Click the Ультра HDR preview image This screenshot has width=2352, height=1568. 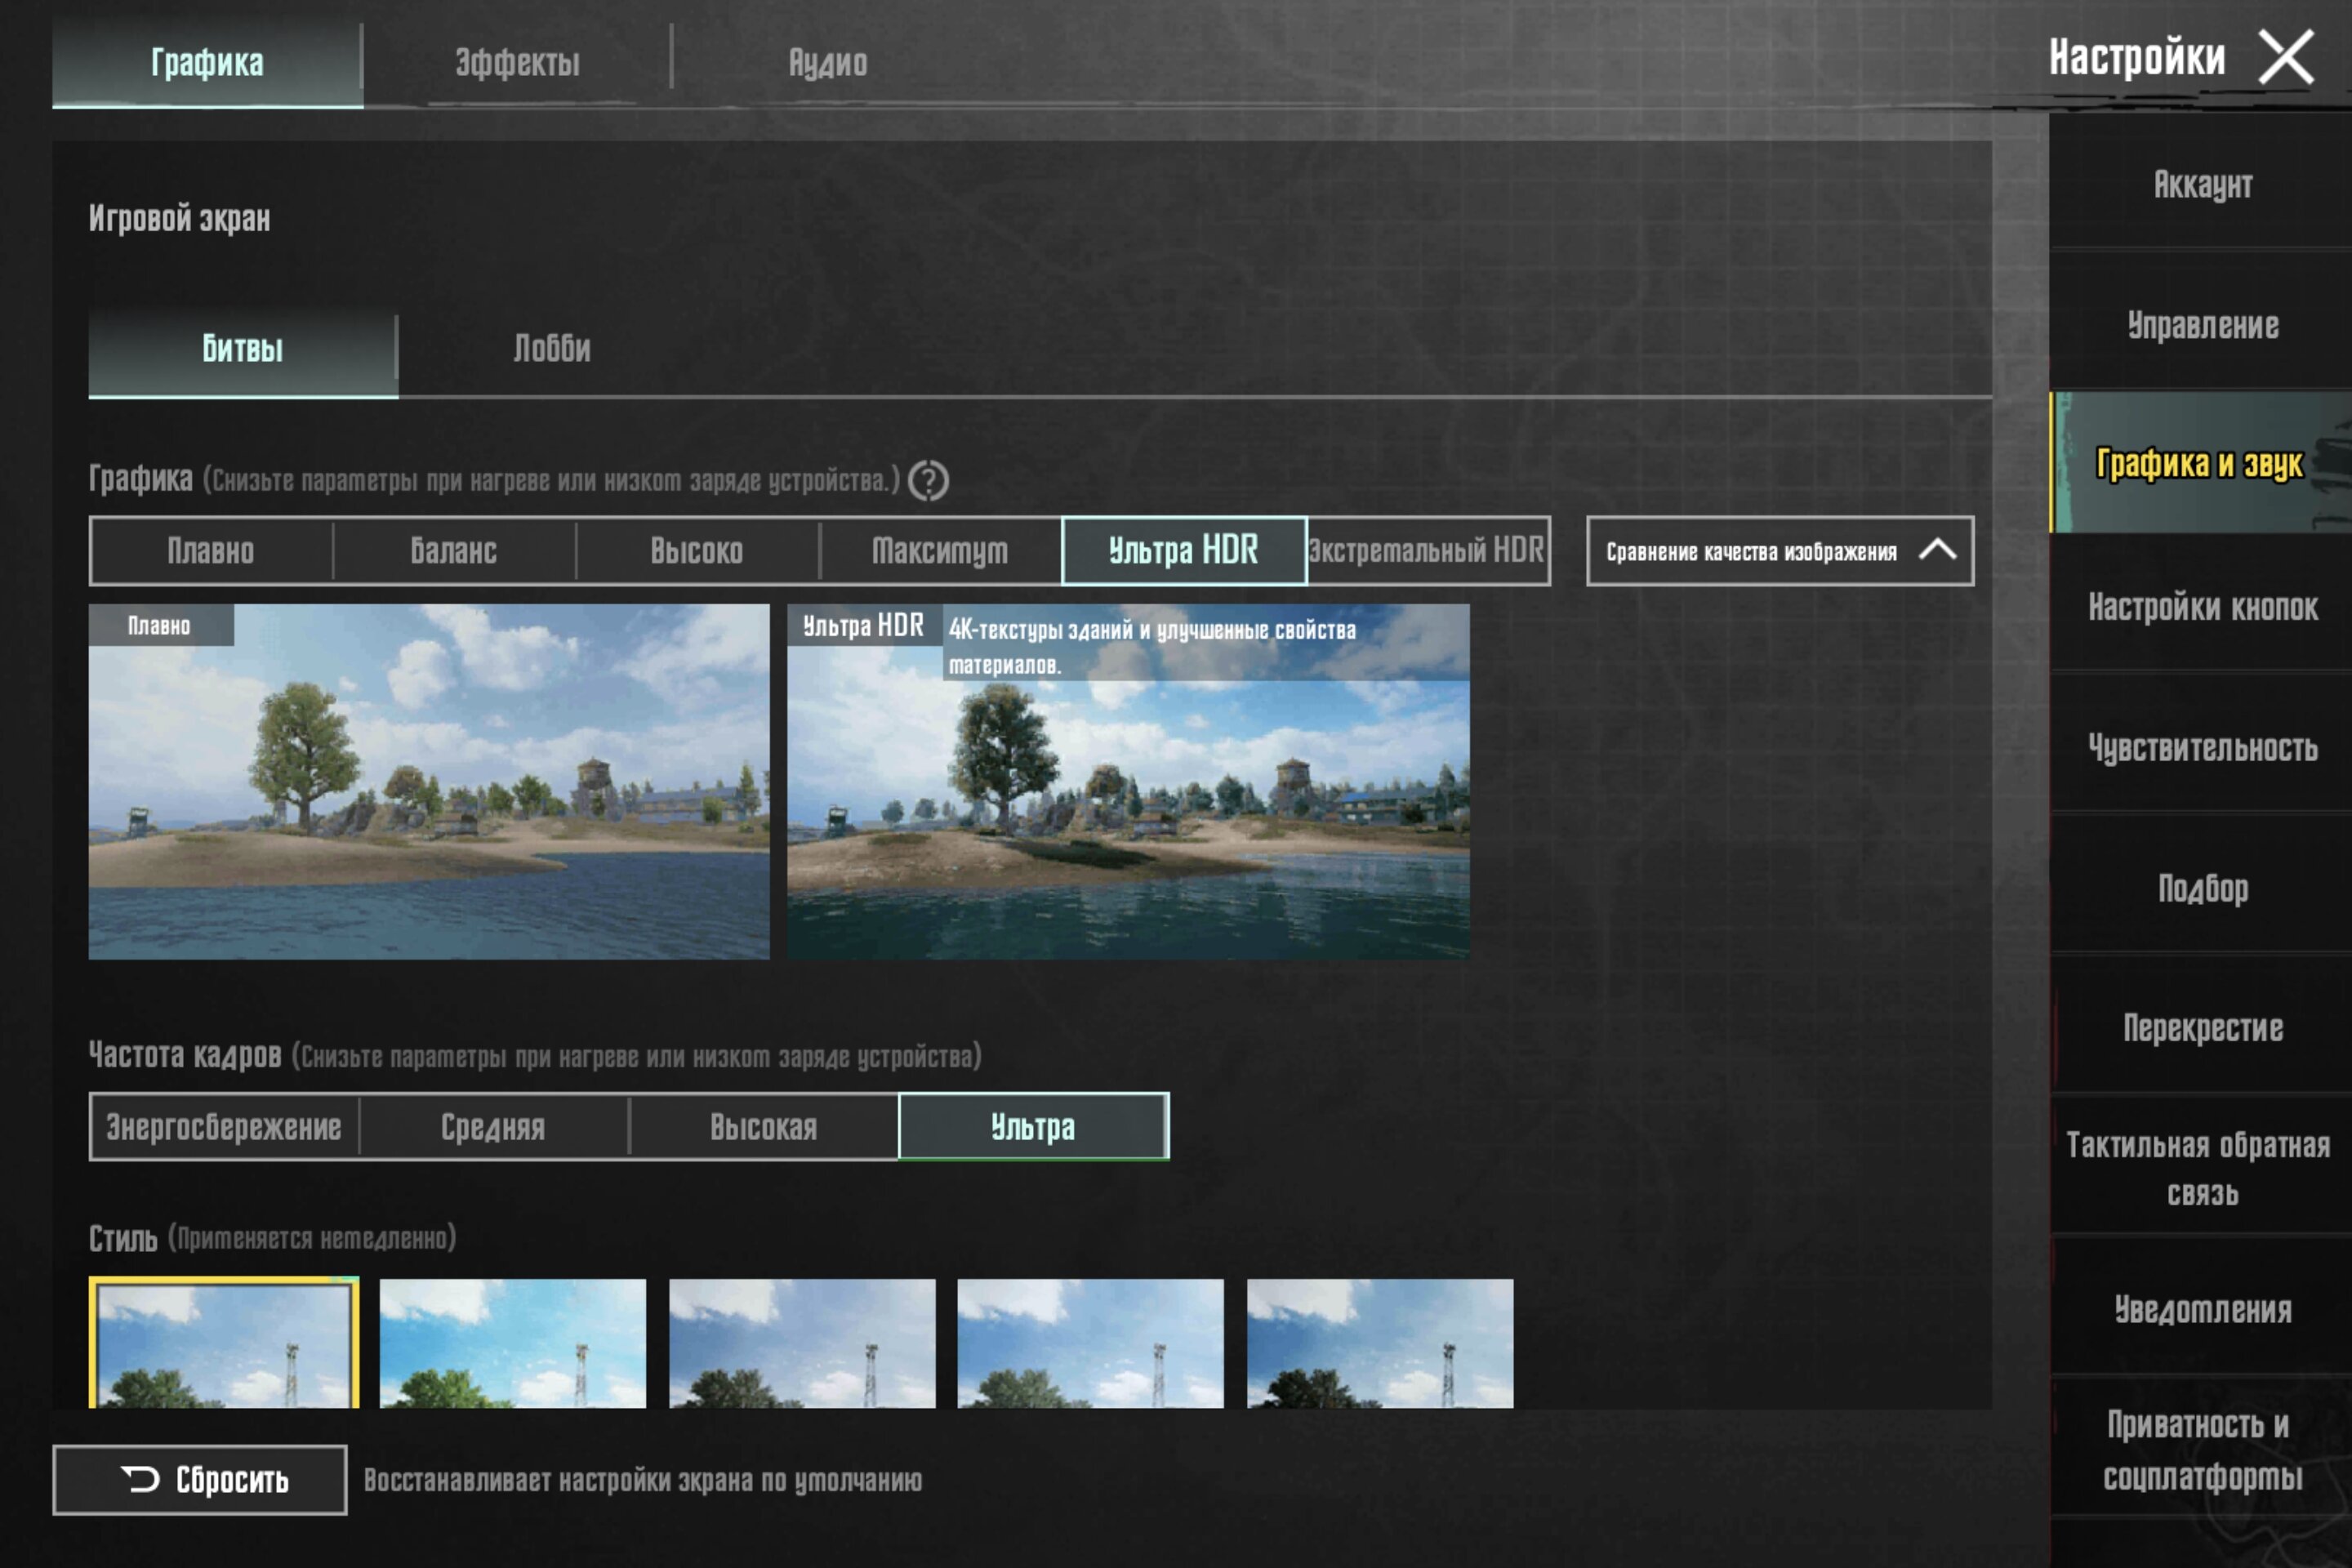(x=1128, y=782)
